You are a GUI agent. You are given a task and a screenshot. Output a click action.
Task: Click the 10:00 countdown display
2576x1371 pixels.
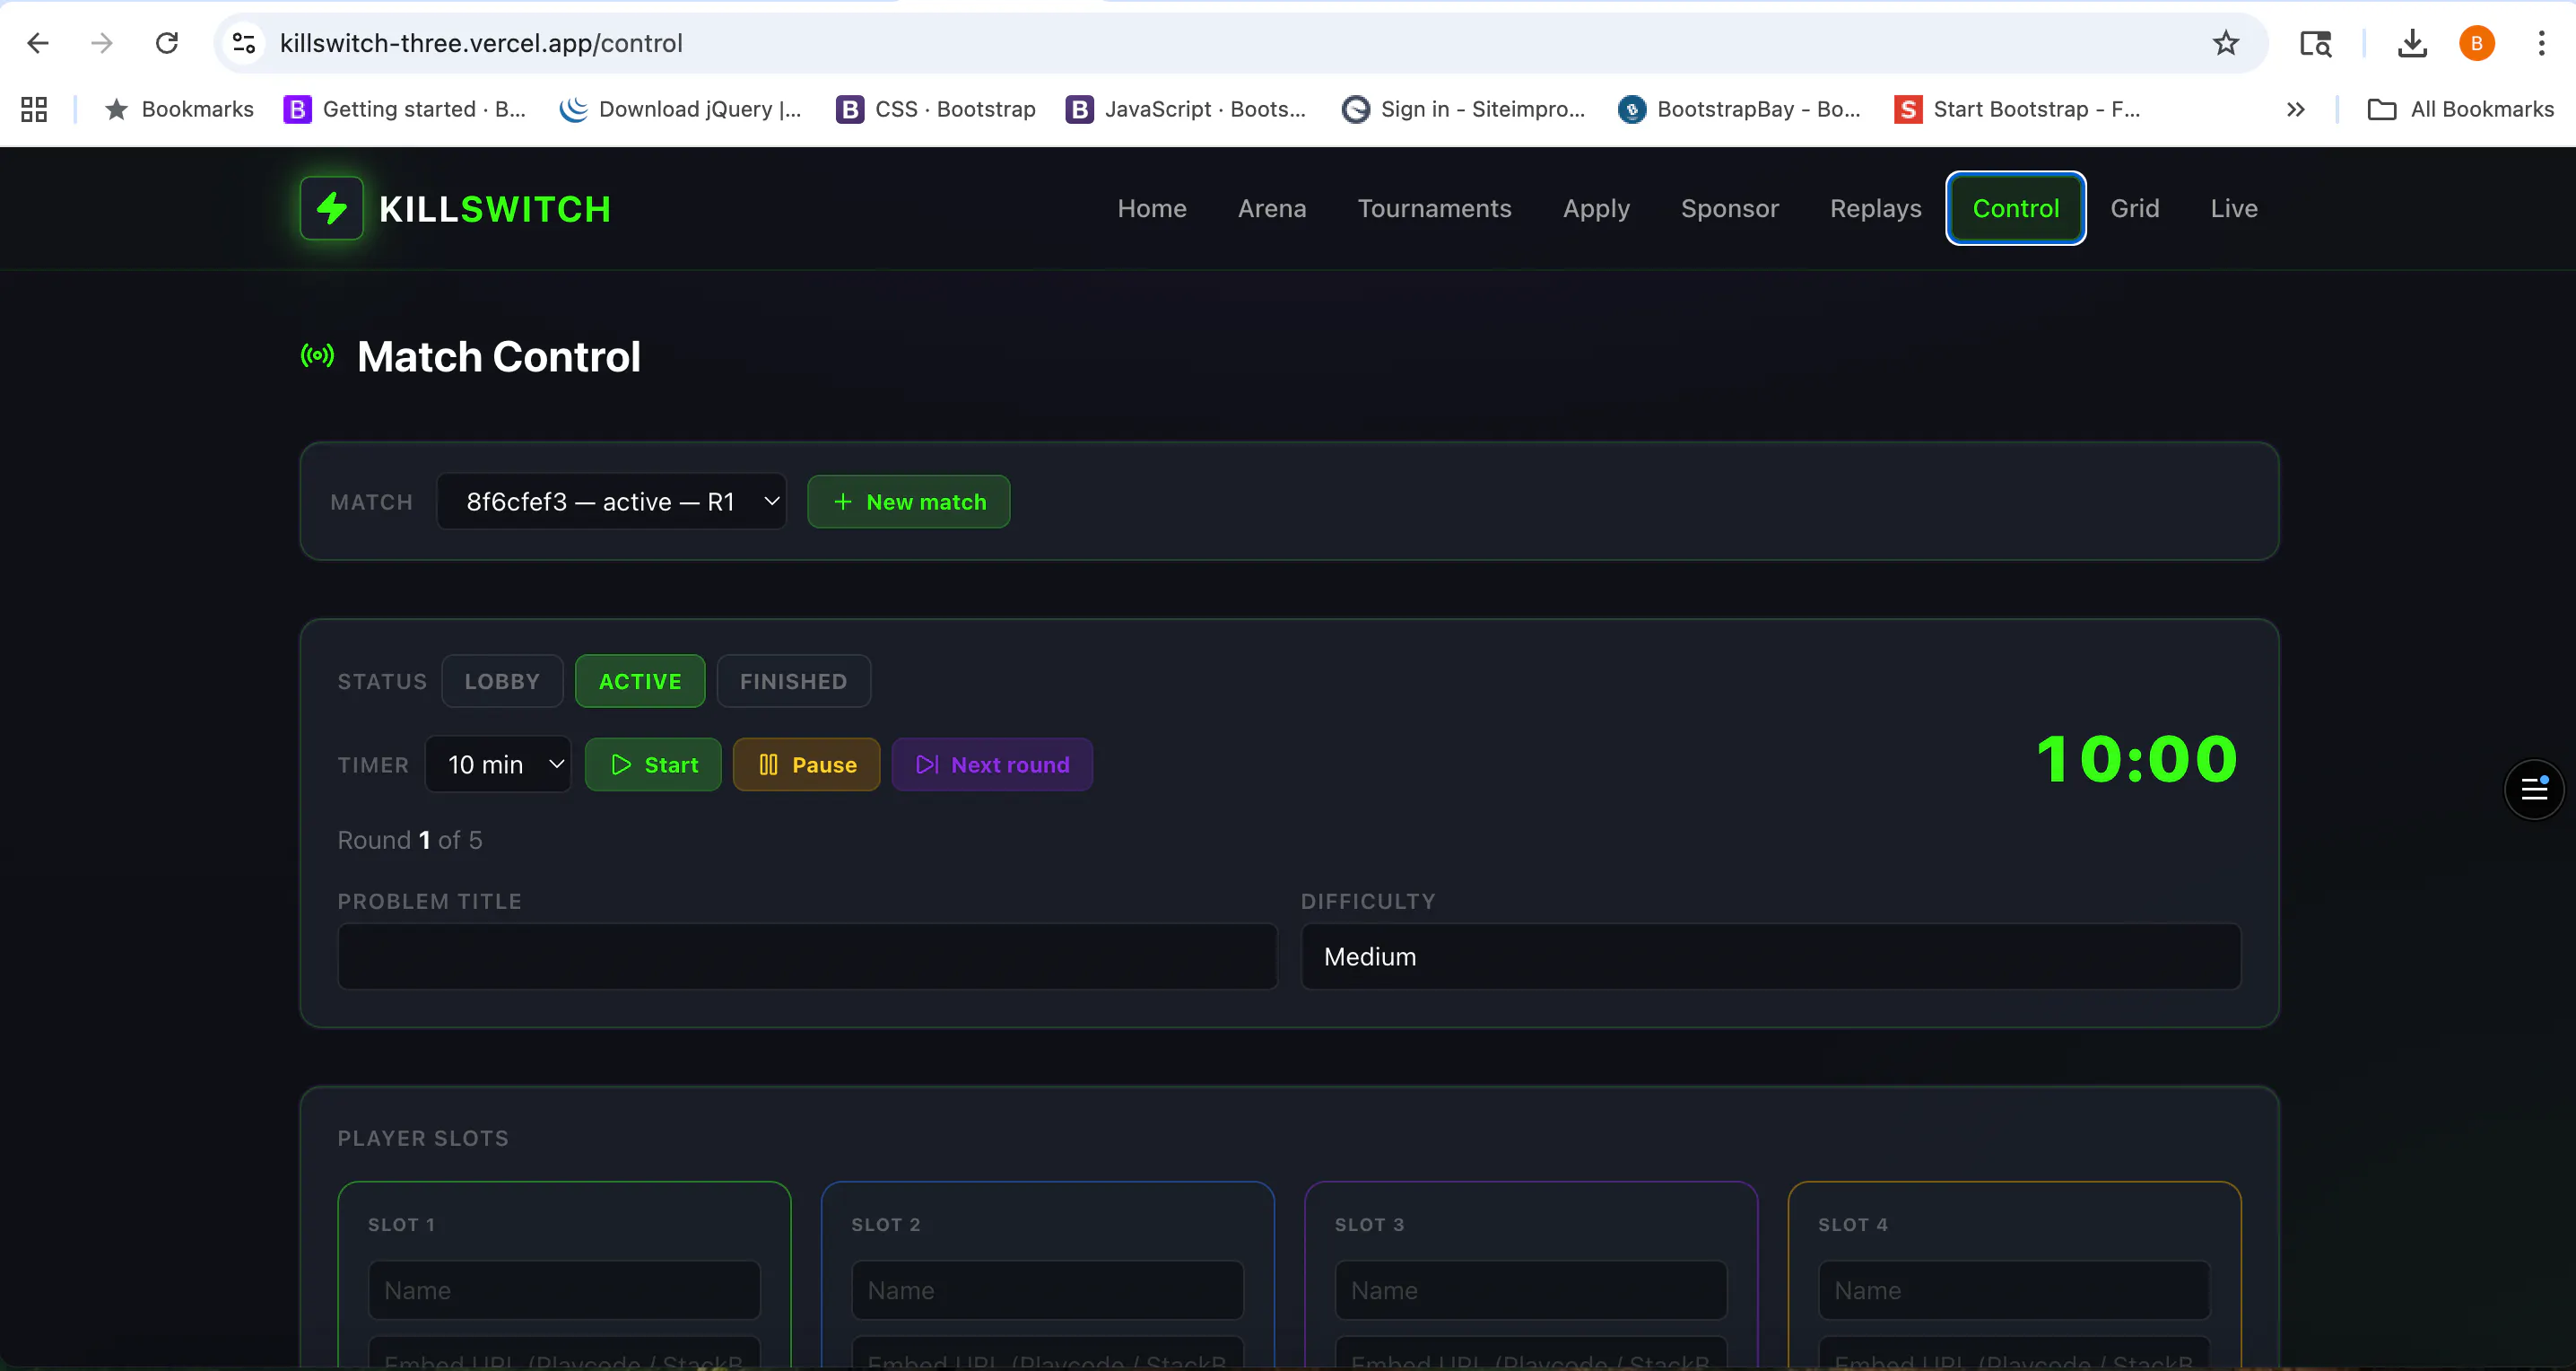2137,759
